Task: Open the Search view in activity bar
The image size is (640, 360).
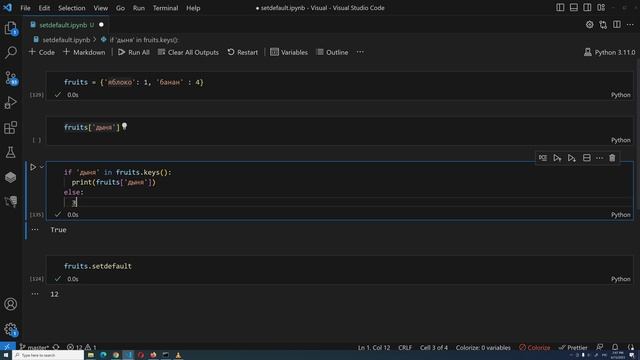Action: [x=11, y=52]
